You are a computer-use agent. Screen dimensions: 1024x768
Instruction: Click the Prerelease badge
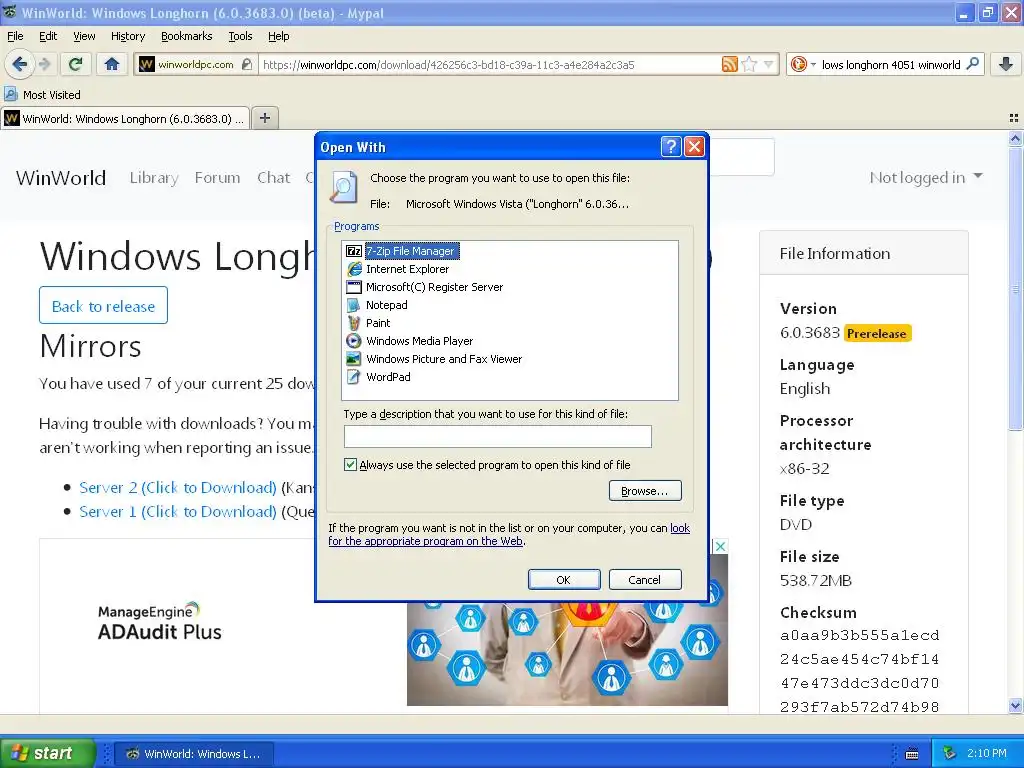point(876,334)
